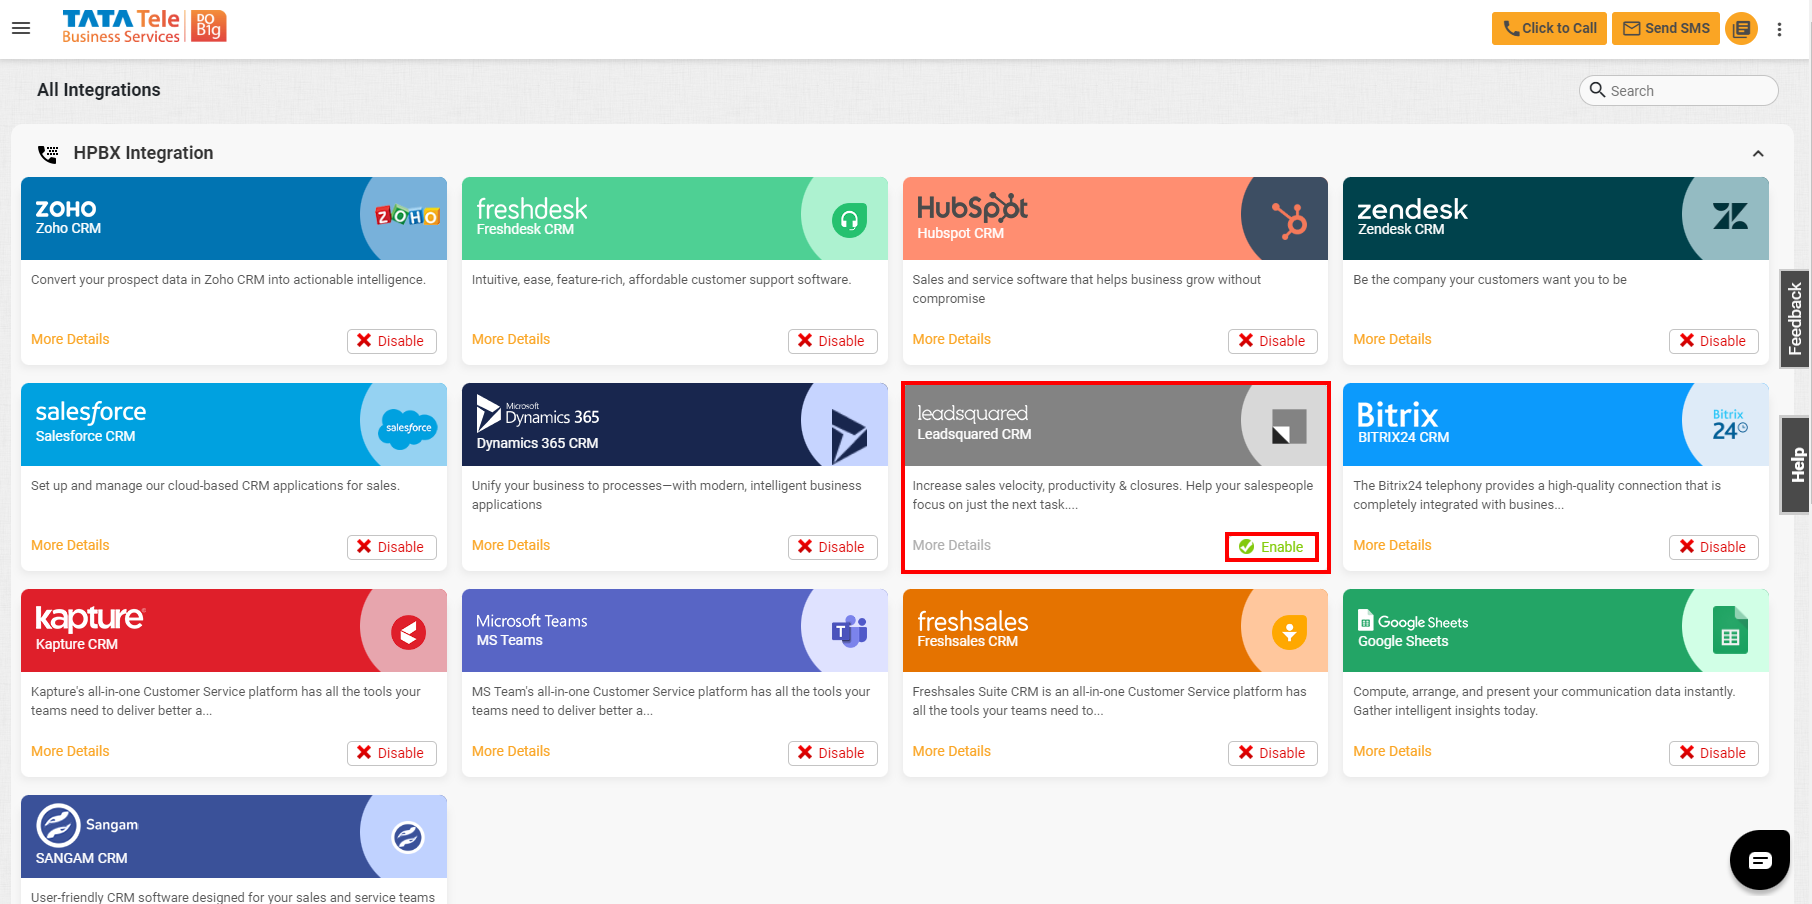Click the Zendesk Z logo icon
This screenshot has width=1812, height=904.
point(1730,216)
